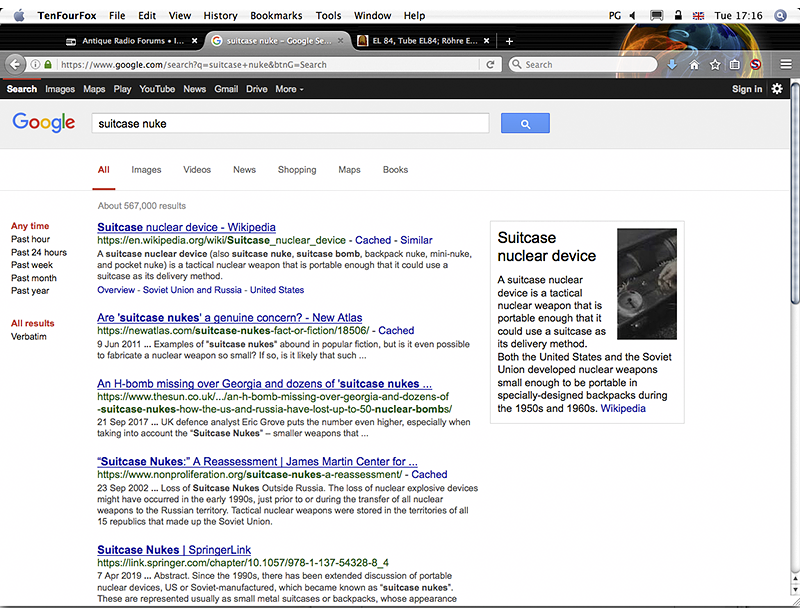This screenshot has height=616, width=800.
Task: Open the Apple menu
Action: click(19, 15)
